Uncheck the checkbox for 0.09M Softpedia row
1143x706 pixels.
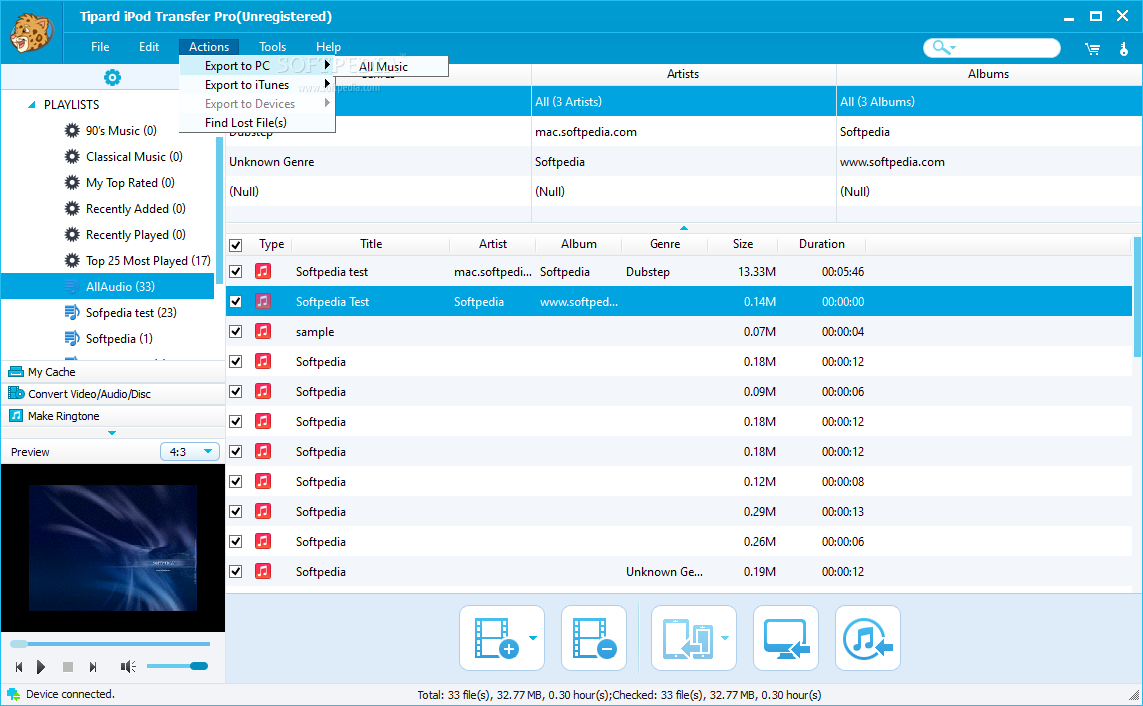(235, 391)
